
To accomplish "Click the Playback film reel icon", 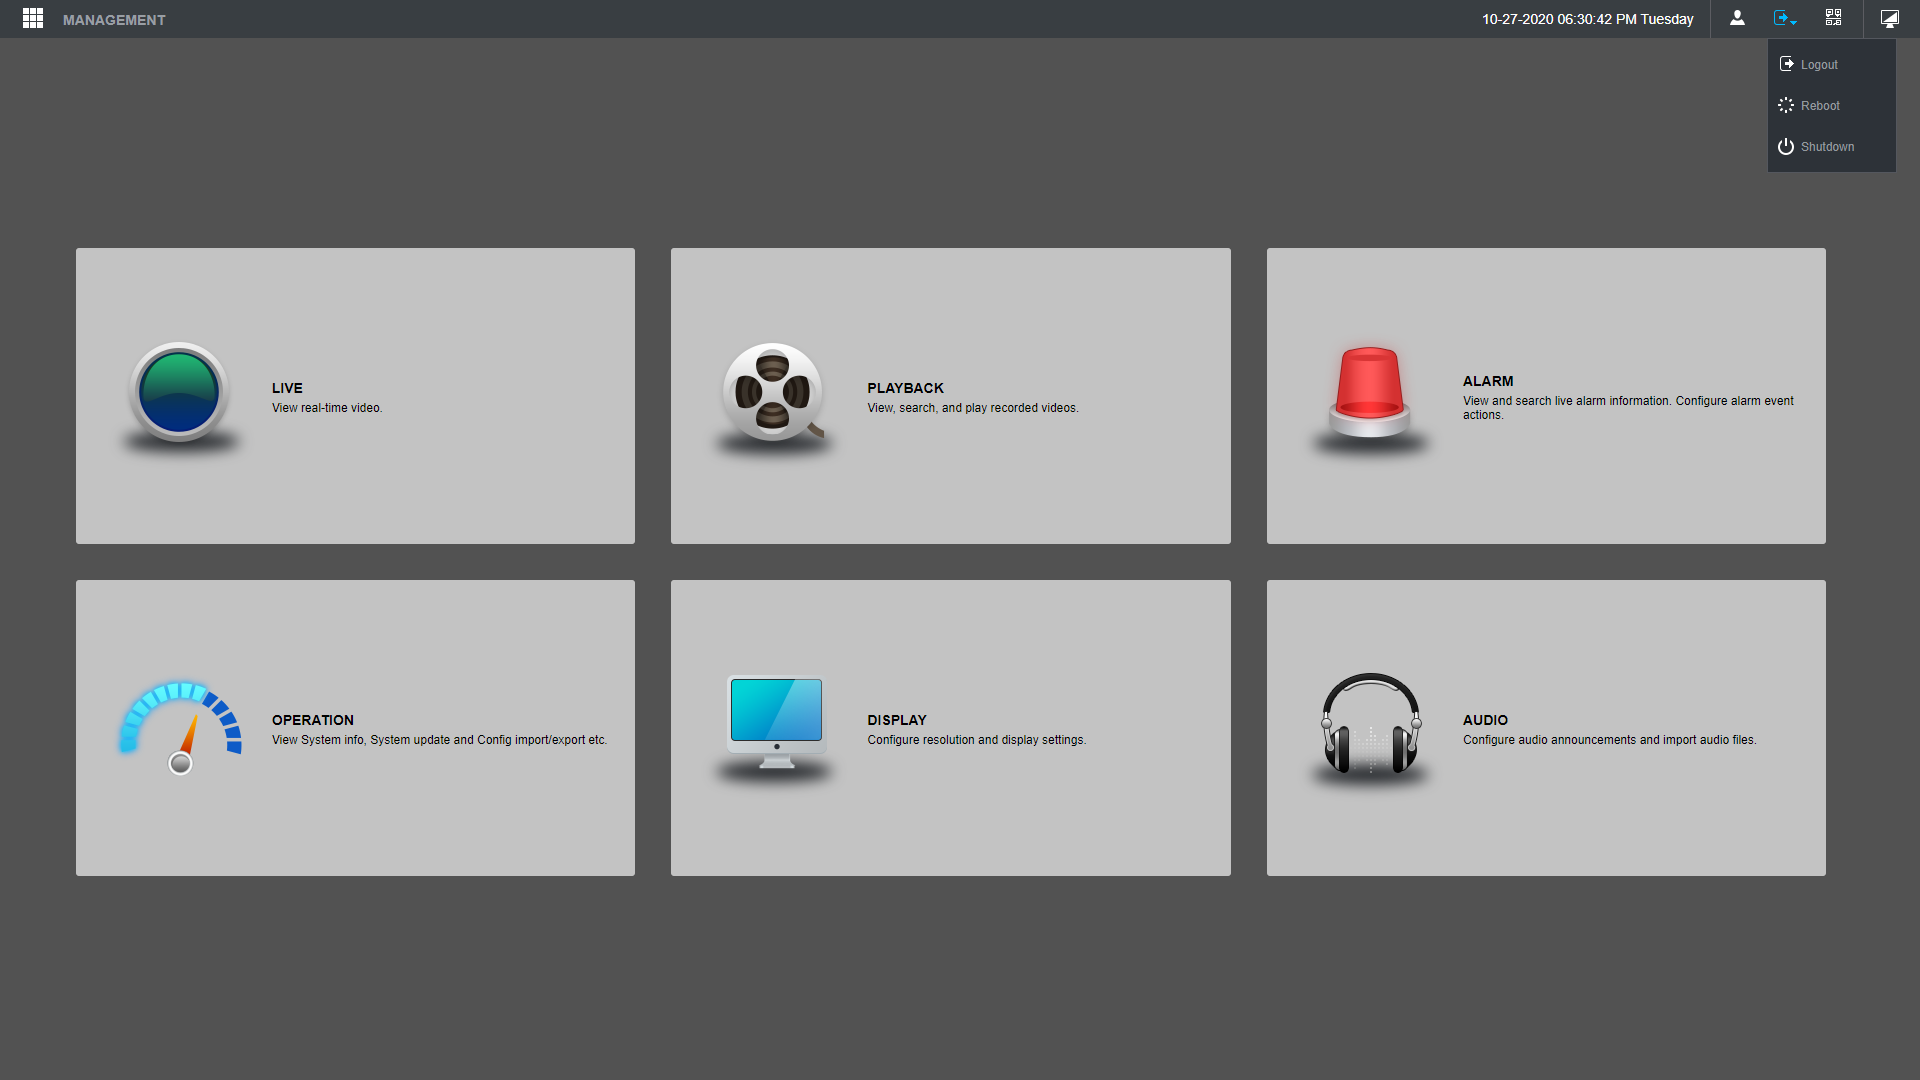I will [773, 393].
